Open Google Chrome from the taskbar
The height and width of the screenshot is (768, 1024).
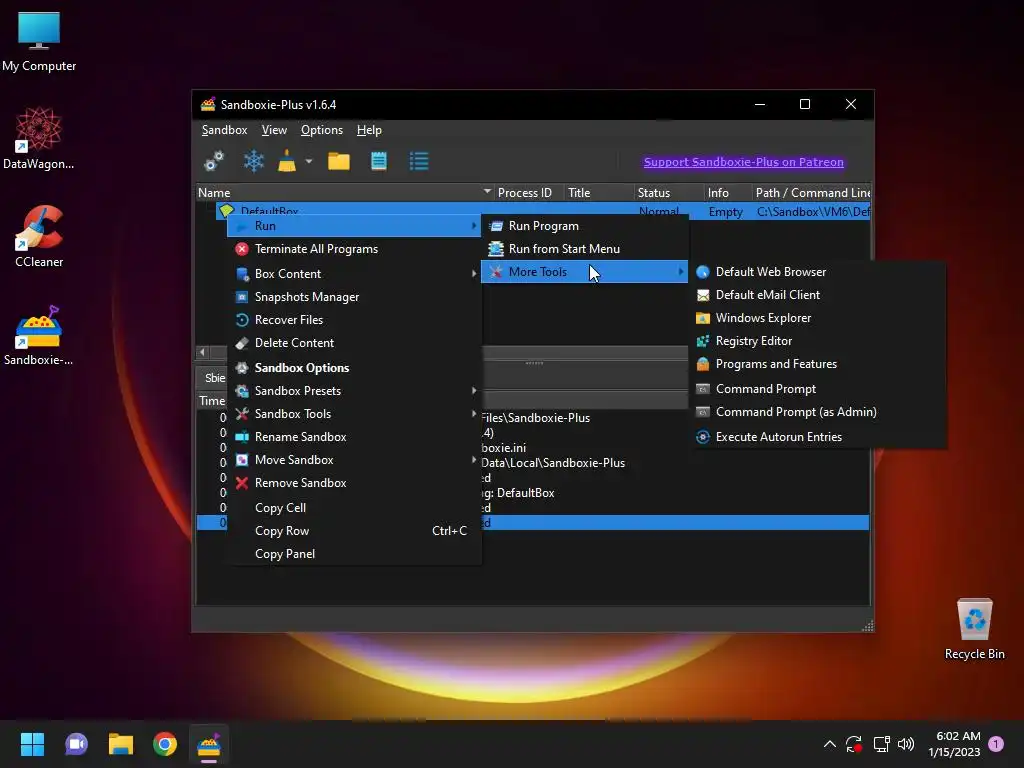[165, 744]
